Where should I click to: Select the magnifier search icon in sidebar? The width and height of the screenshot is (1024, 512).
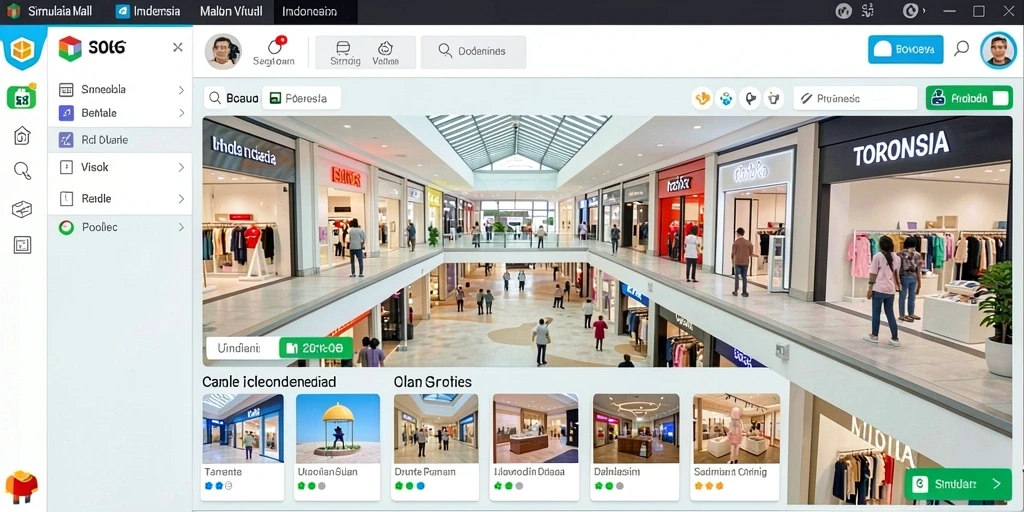(22, 171)
